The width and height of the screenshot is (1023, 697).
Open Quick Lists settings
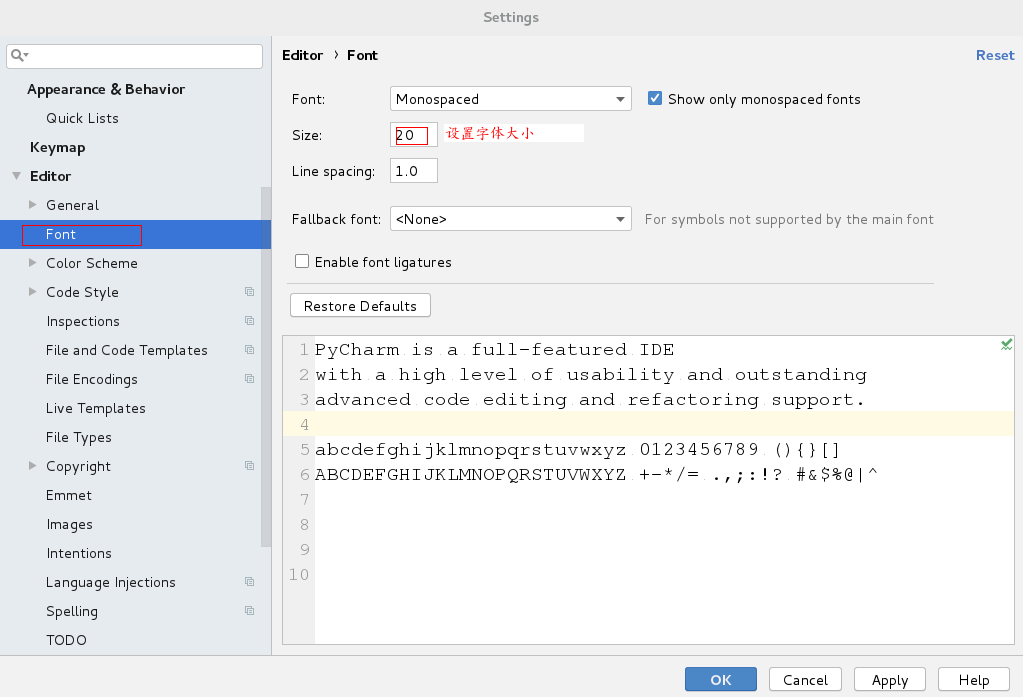[x=82, y=118]
